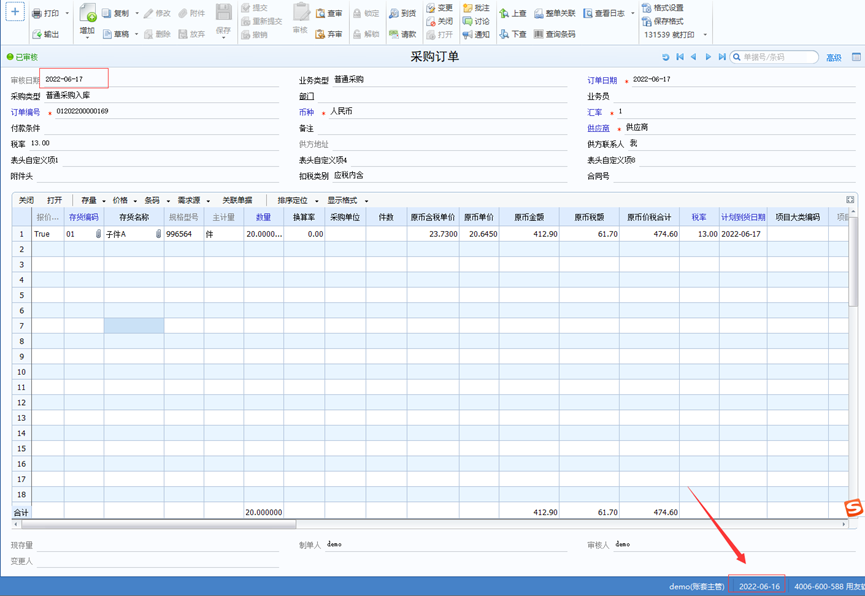
Task: Click the 存货名称 cell 子件A
Action: tap(134, 234)
